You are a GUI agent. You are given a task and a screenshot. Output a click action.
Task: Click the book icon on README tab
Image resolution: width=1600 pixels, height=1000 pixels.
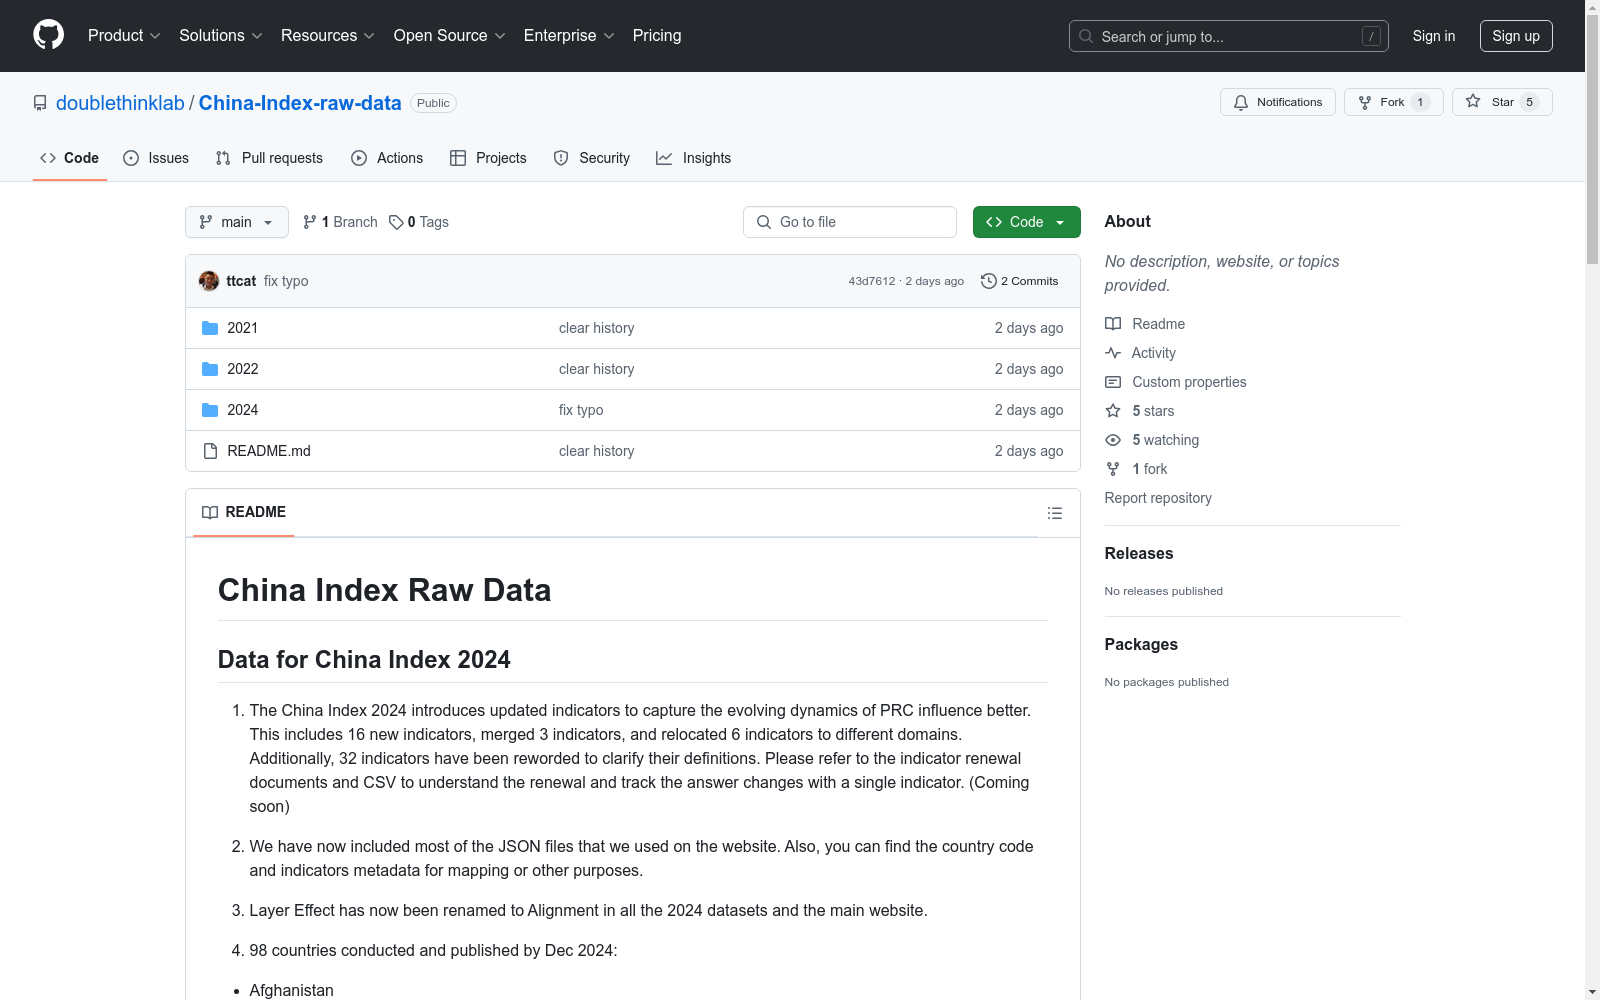pos(210,512)
